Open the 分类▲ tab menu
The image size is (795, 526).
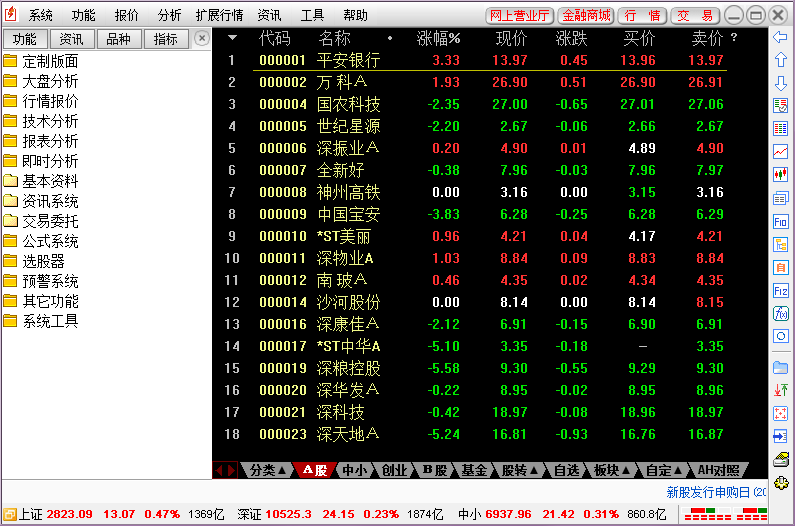(x=268, y=470)
